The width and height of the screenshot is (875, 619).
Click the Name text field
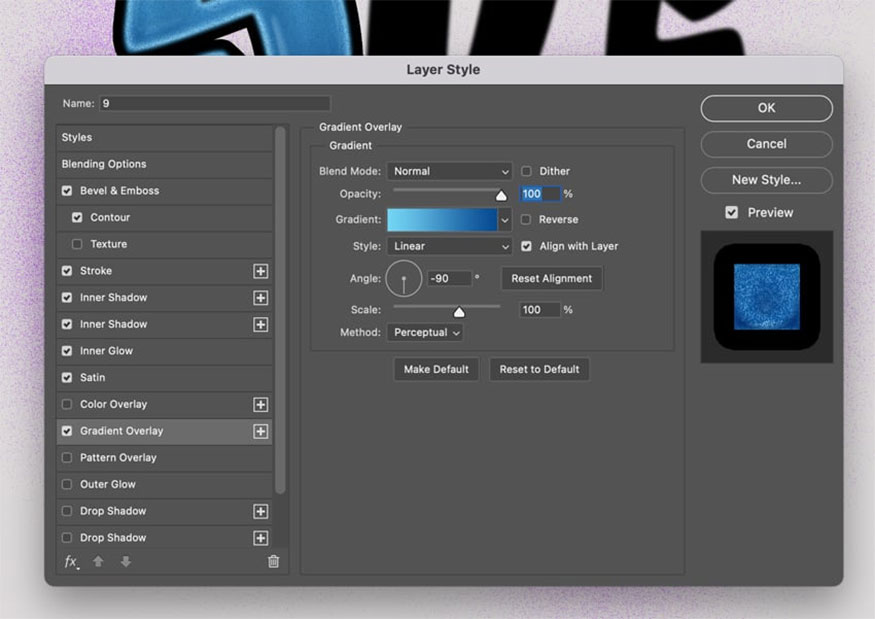tap(214, 104)
